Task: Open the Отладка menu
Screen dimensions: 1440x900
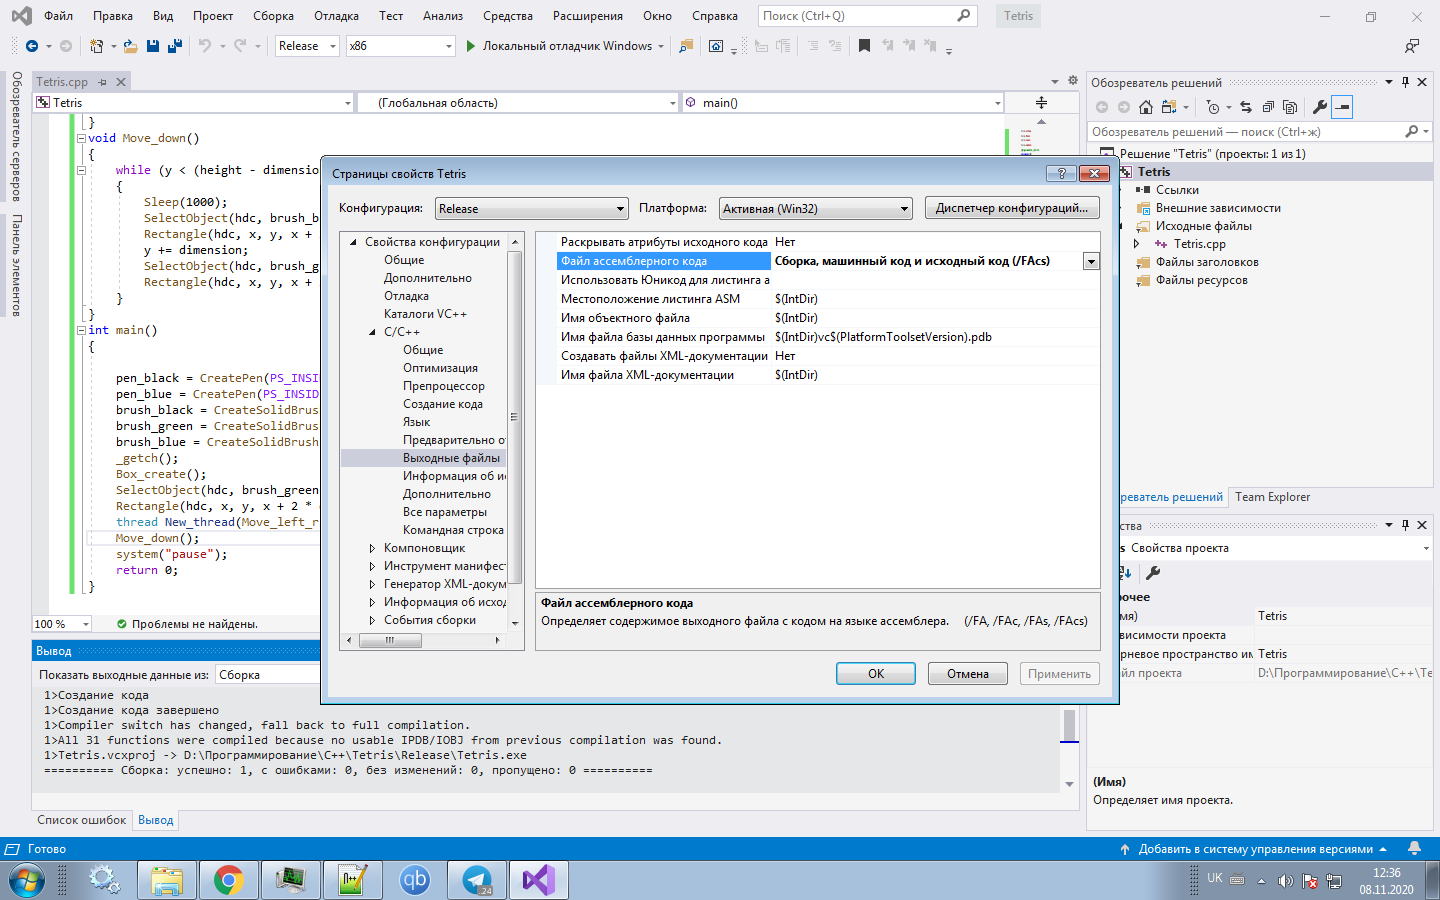Action: [x=336, y=16]
